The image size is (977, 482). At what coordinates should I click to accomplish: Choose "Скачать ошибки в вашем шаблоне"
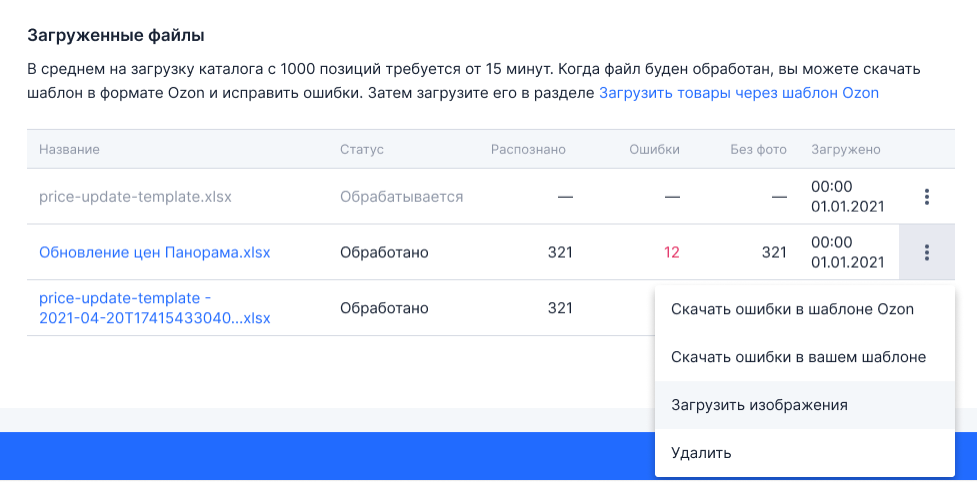(x=804, y=357)
